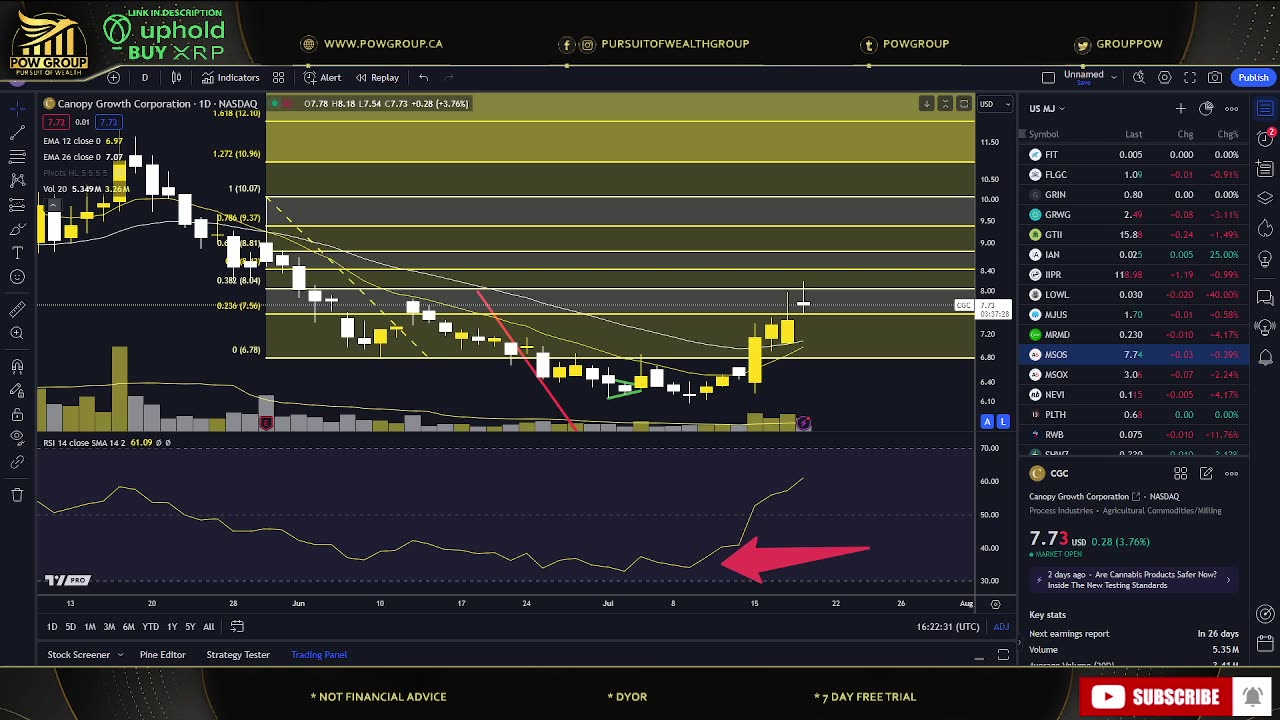
Task: Click the Publish button
Action: (1253, 77)
